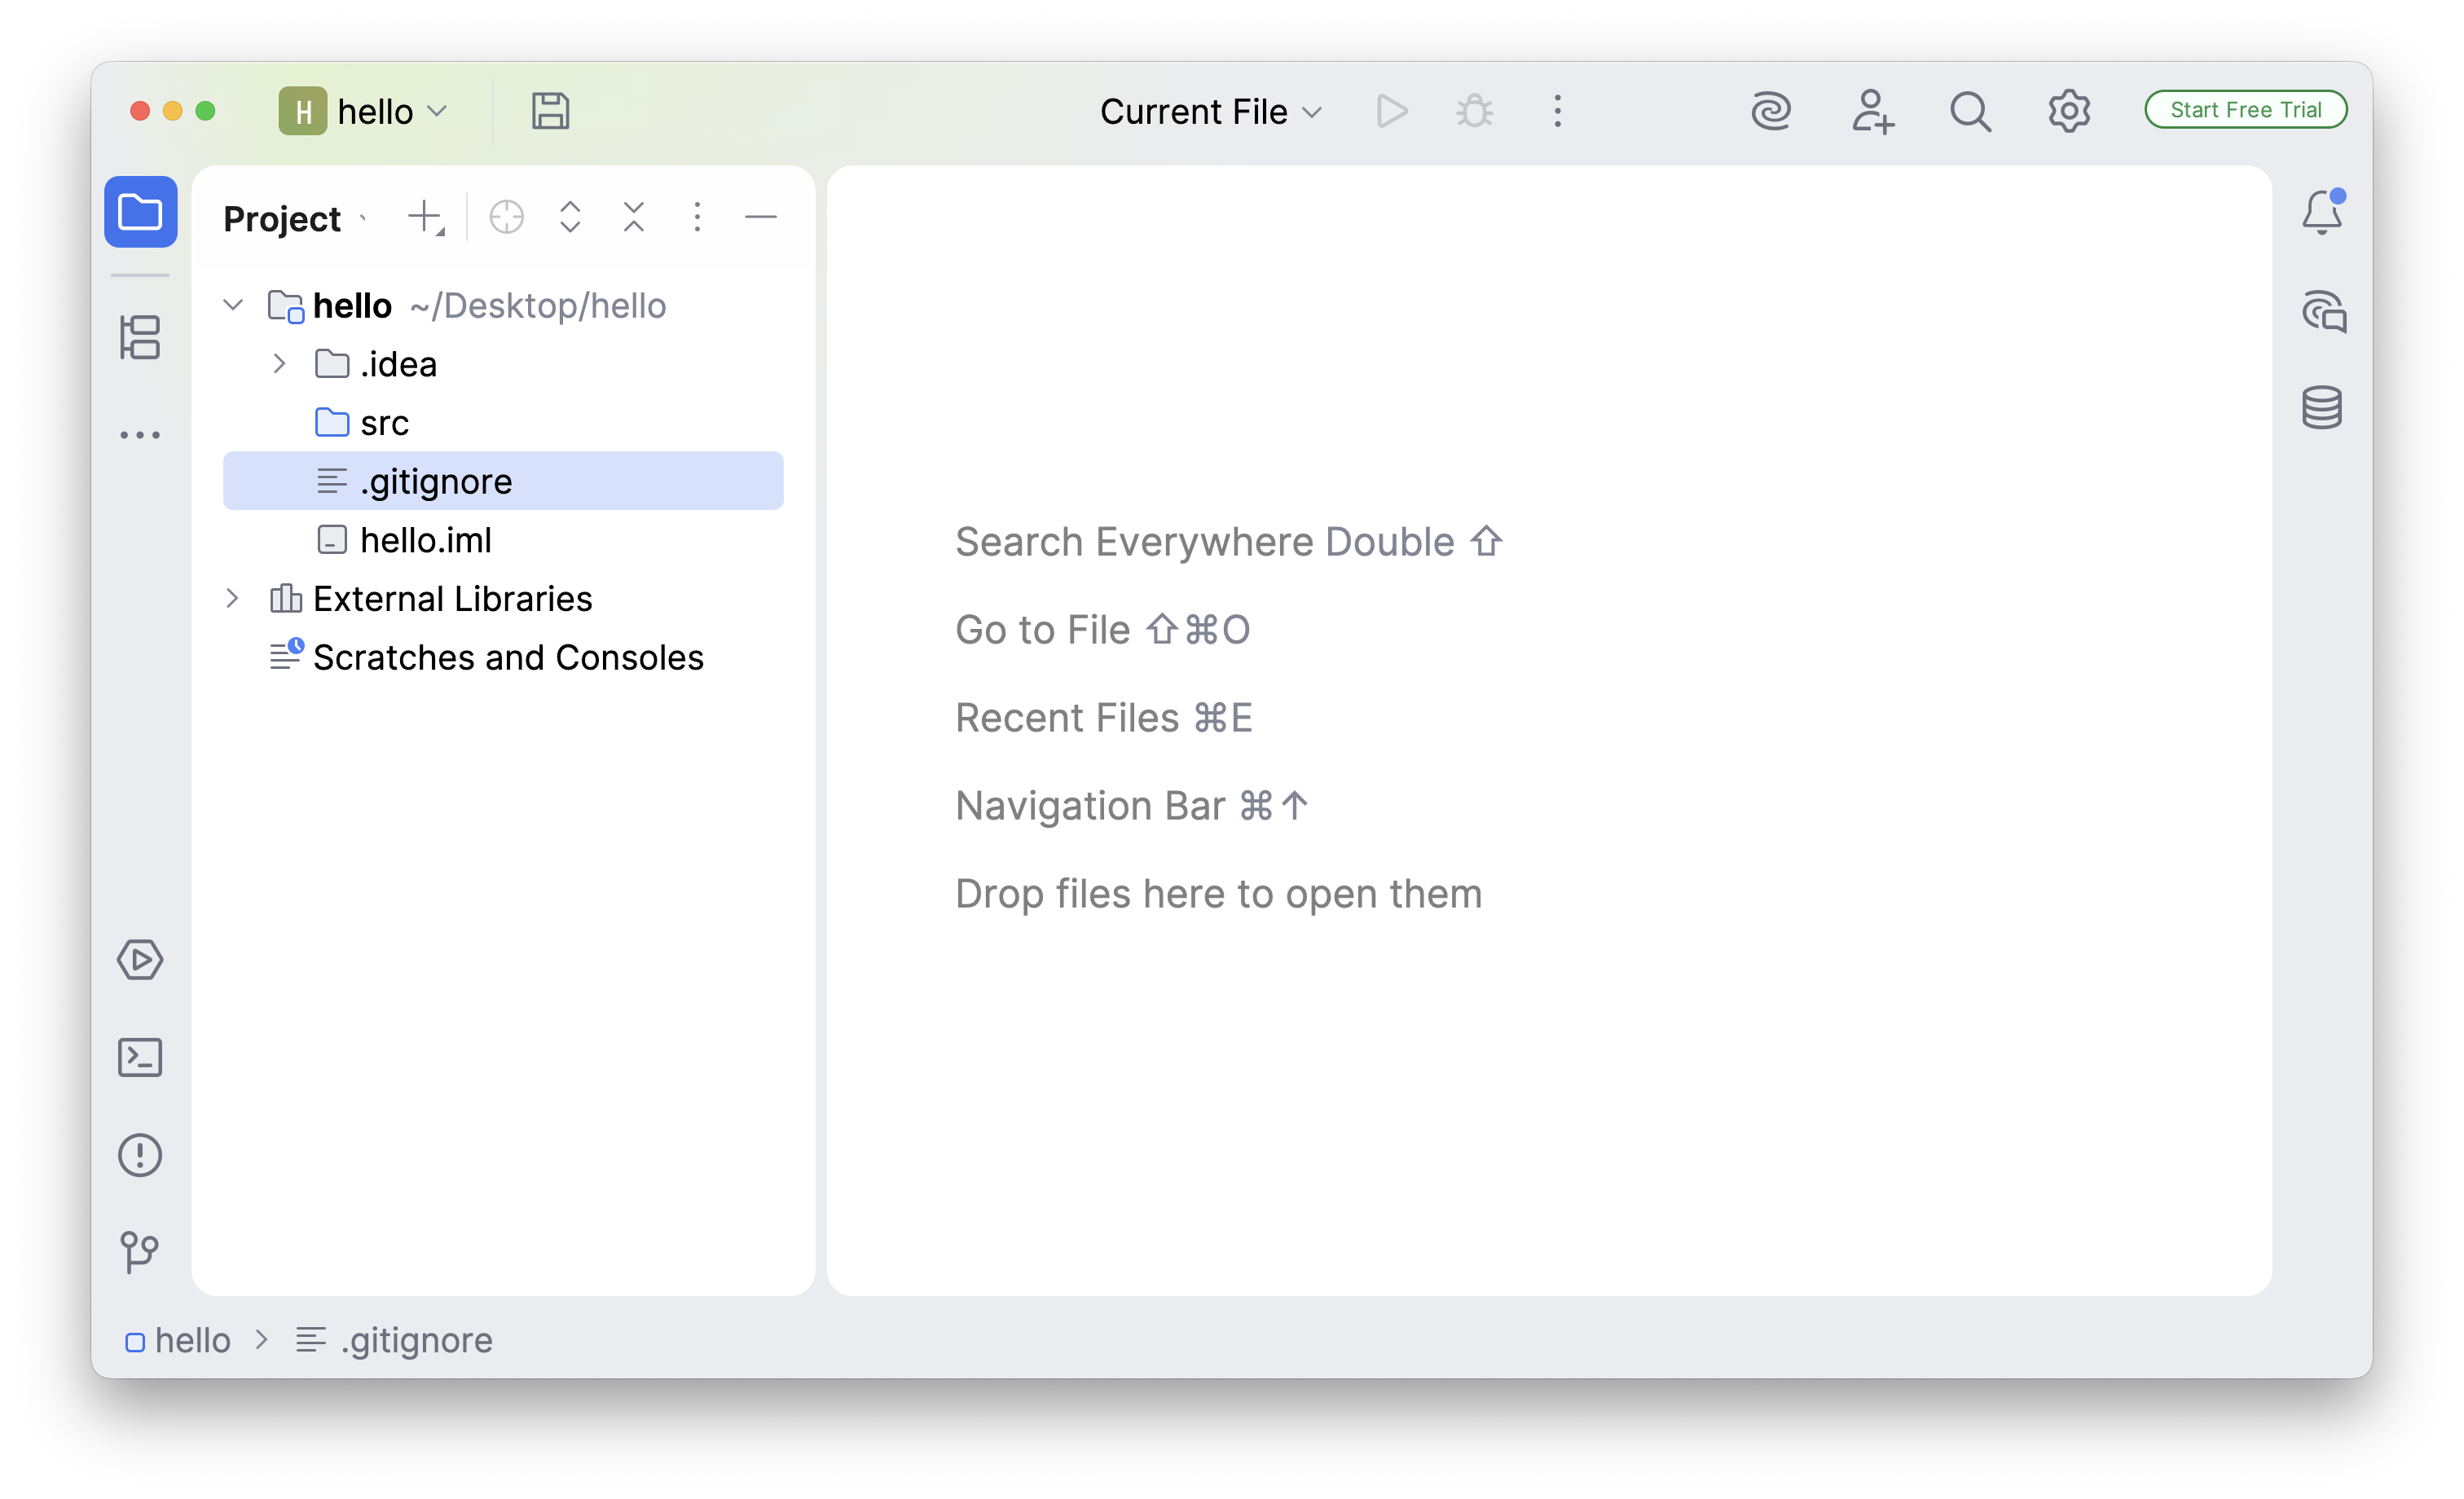Click the Start Free Trial button
This screenshot has height=1499, width=2464.
2245,110
